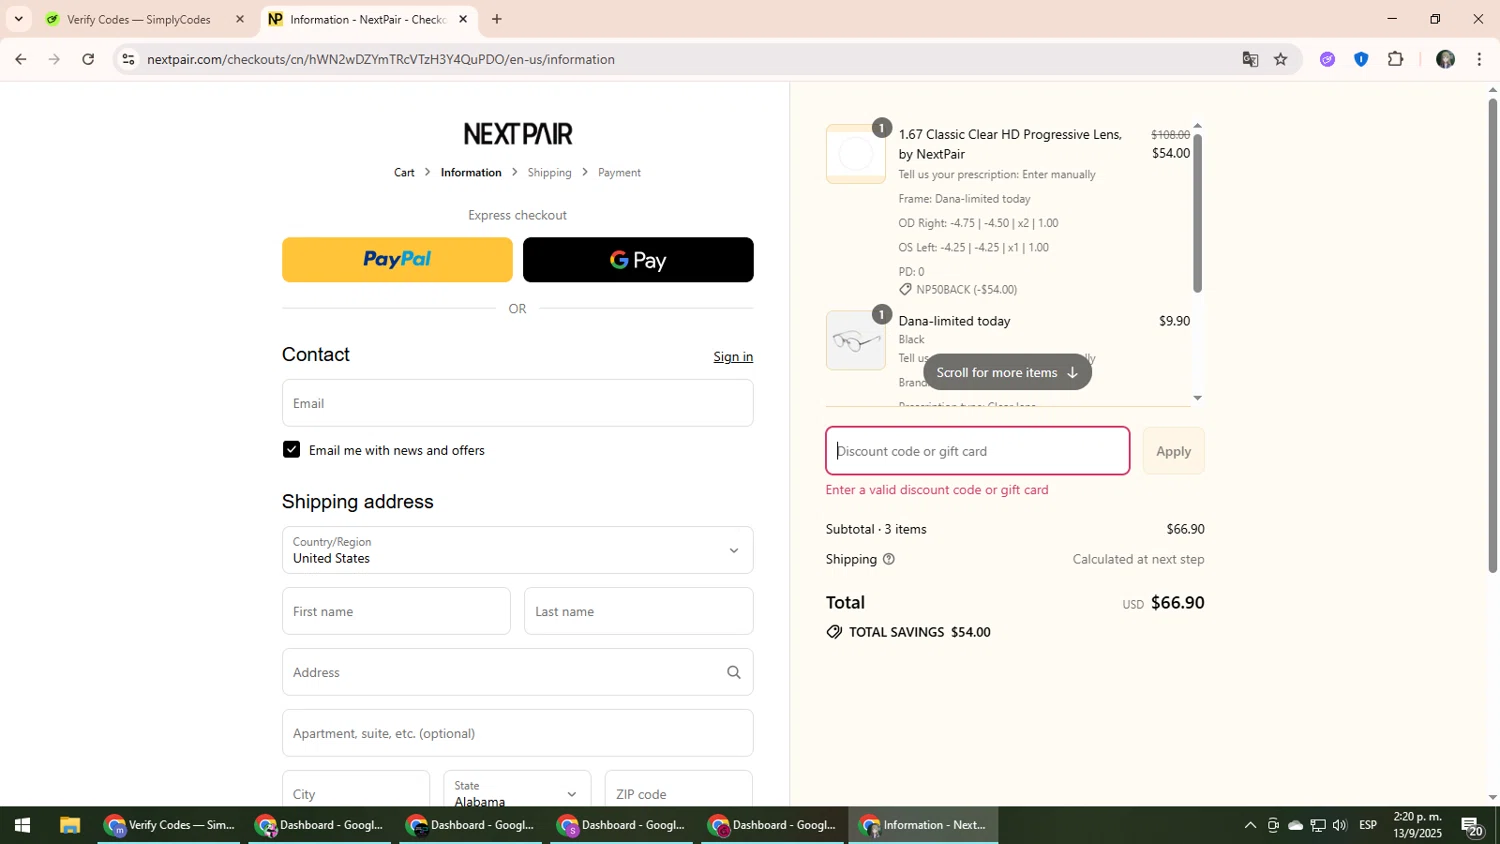Viewport: 1500px width, 844px height.
Task: Close the Verify Codes SimplyCodes tab
Action: pyautogui.click(x=239, y=19)
